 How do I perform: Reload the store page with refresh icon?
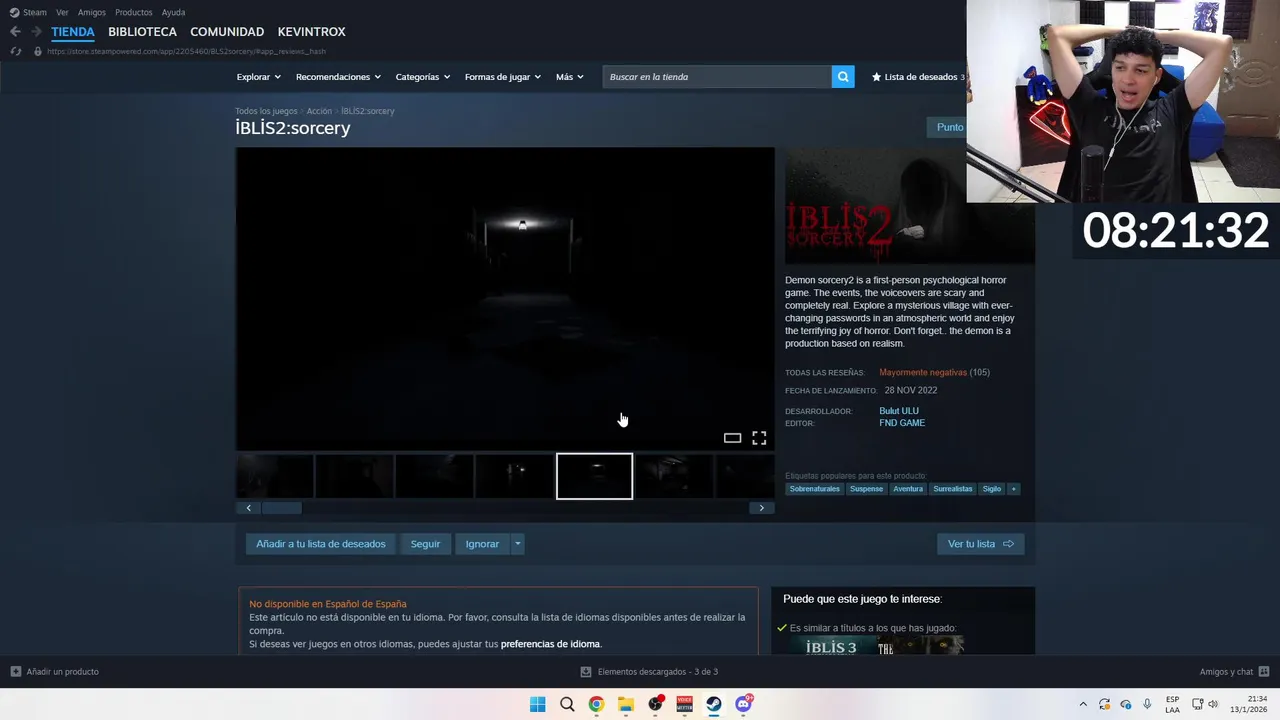point(15,51)
